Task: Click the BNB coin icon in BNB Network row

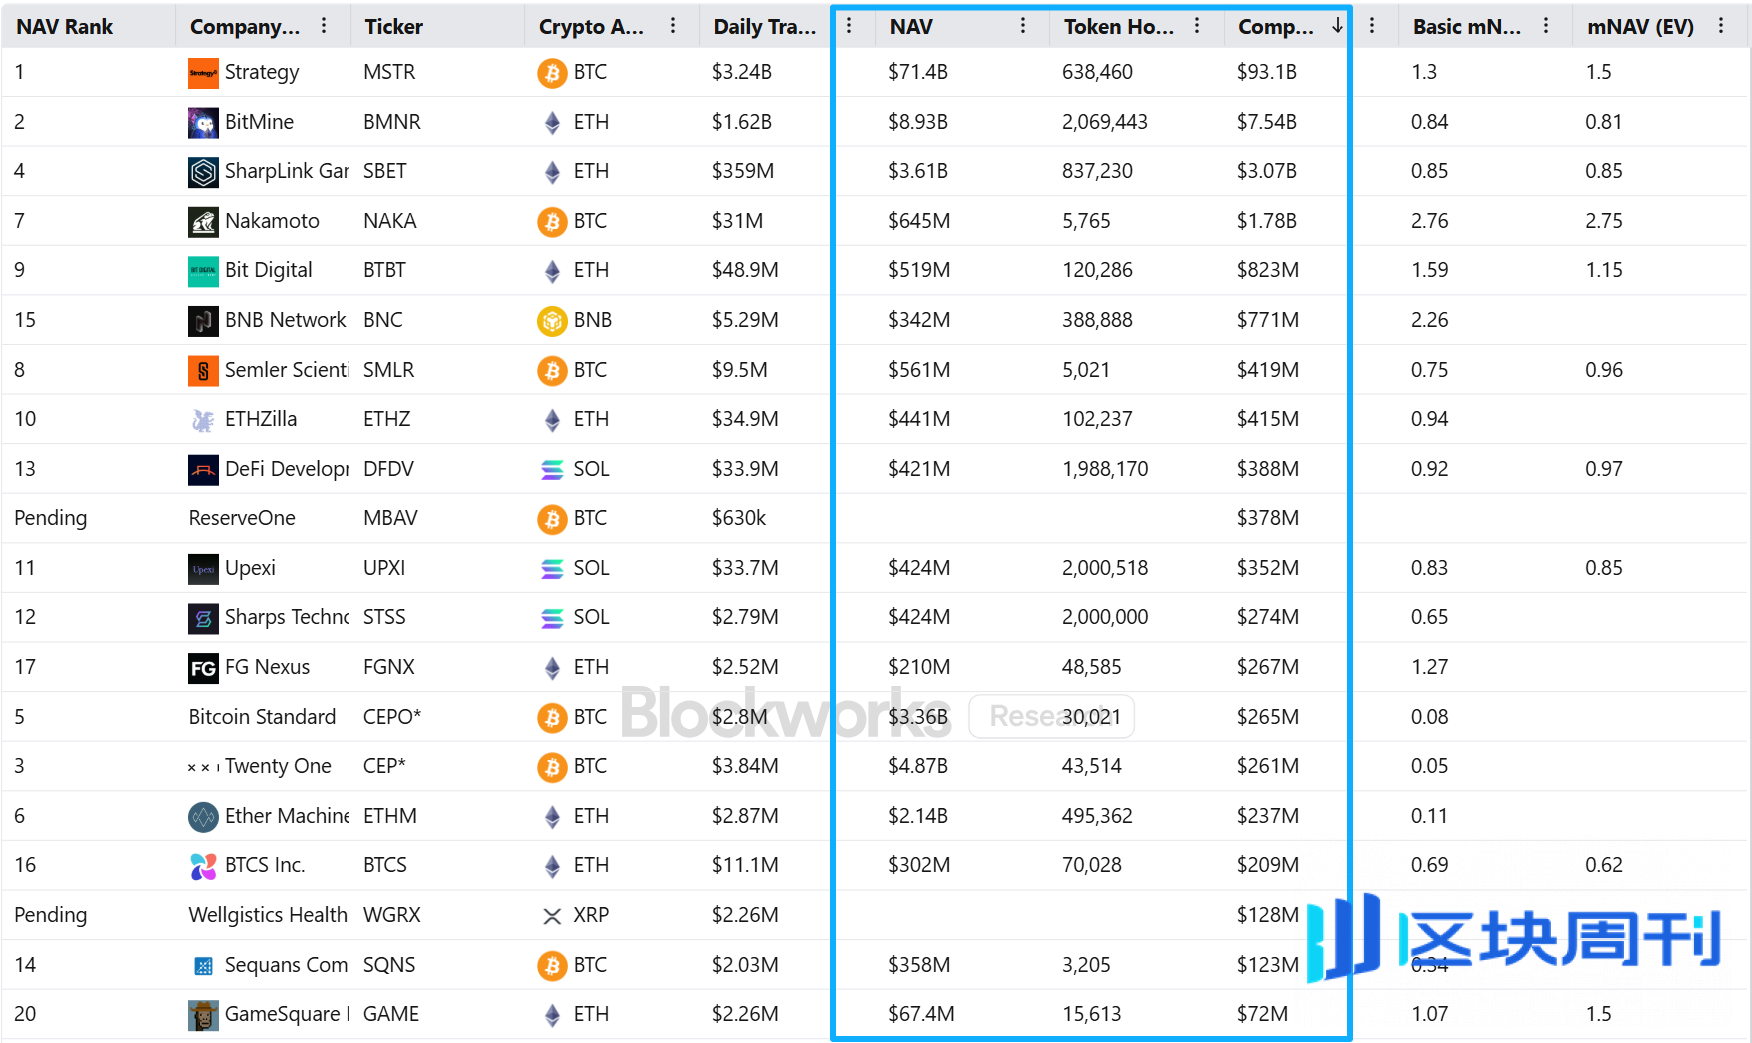Action: 552,321
